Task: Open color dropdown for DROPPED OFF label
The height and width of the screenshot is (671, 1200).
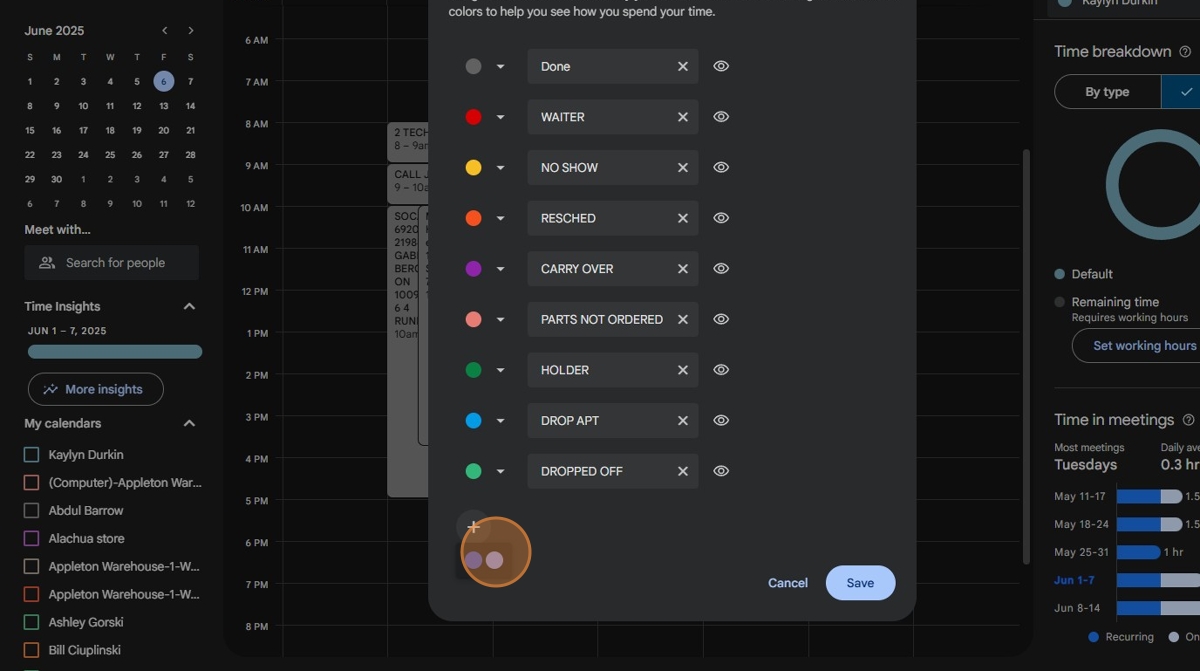Action: pos(500,471)
